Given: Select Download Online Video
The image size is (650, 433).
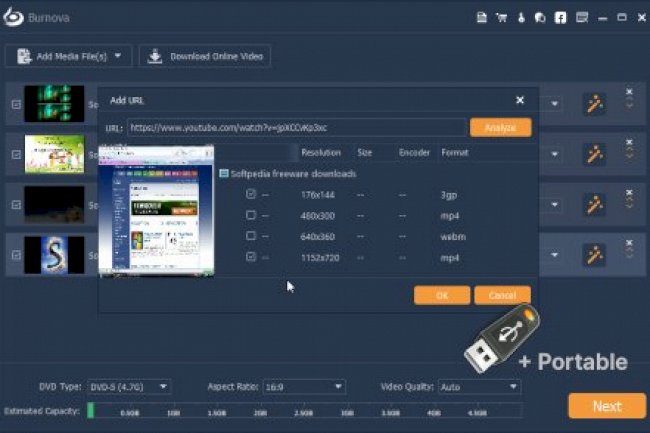Looking at the screenshot, I should [205, 56].
